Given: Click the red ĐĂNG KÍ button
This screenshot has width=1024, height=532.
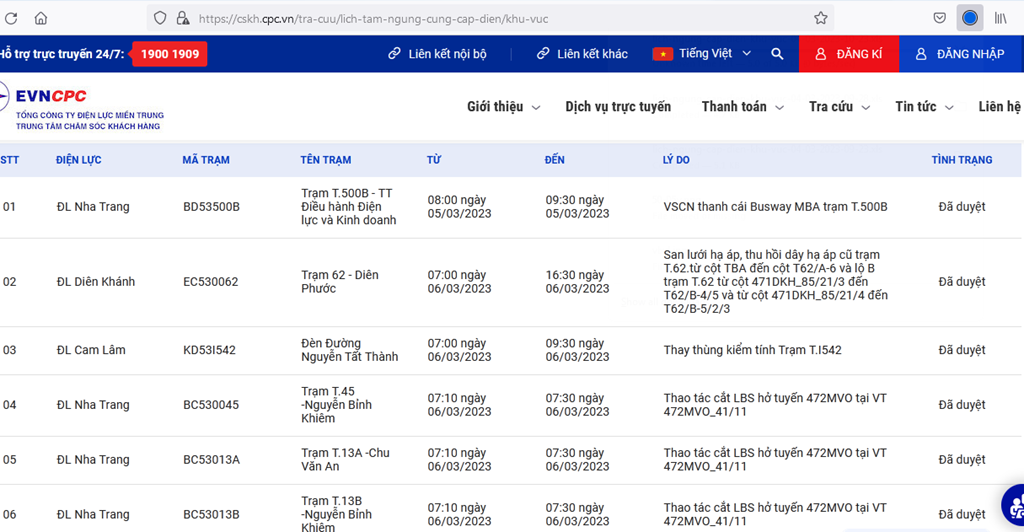Looking at the screenshot, I should coord(849,54).
